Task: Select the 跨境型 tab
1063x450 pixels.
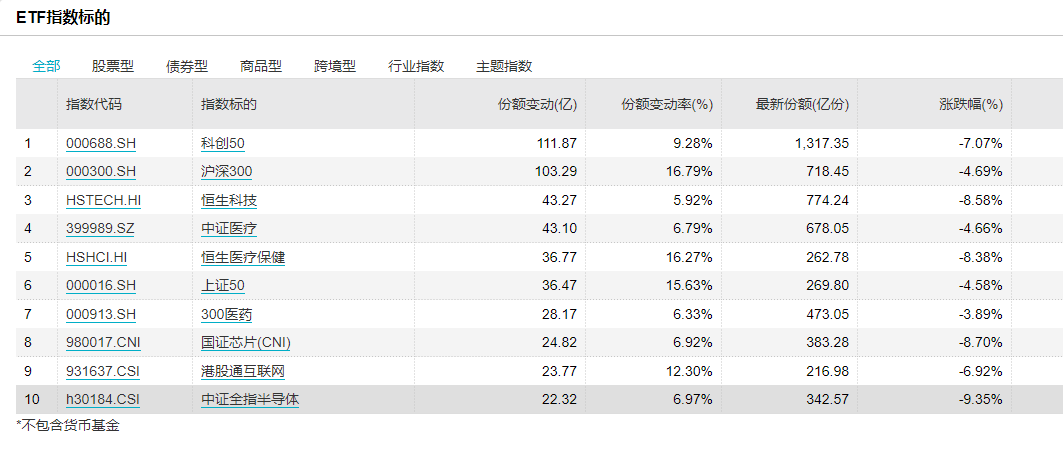Action: (335, 66)
